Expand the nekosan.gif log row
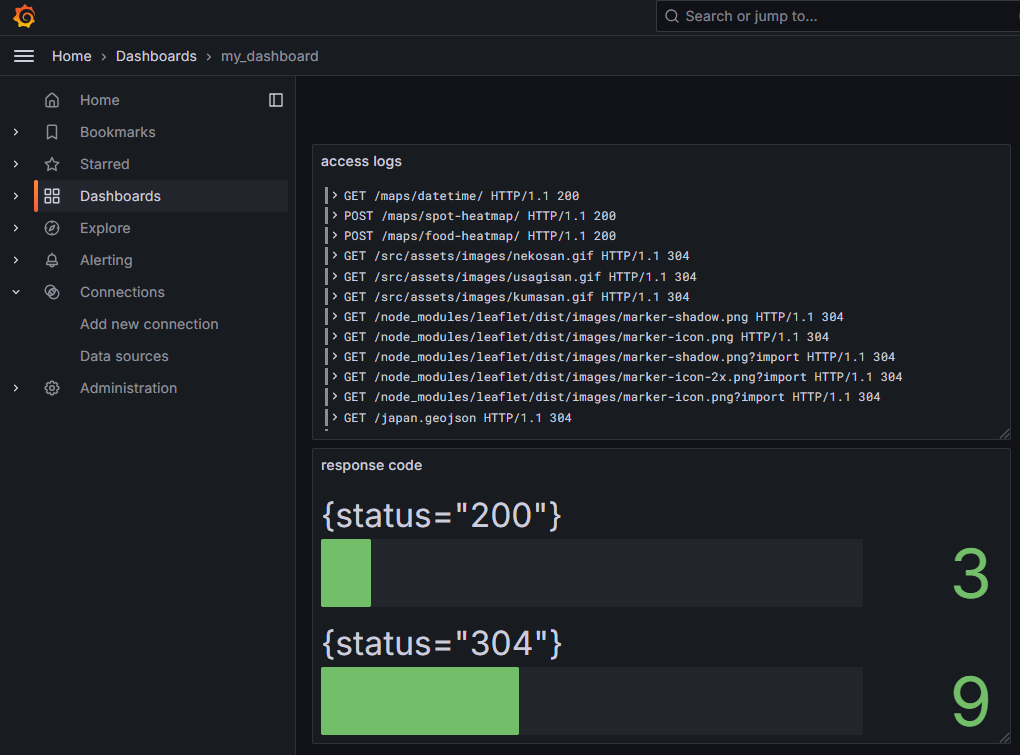 point(335,256)
